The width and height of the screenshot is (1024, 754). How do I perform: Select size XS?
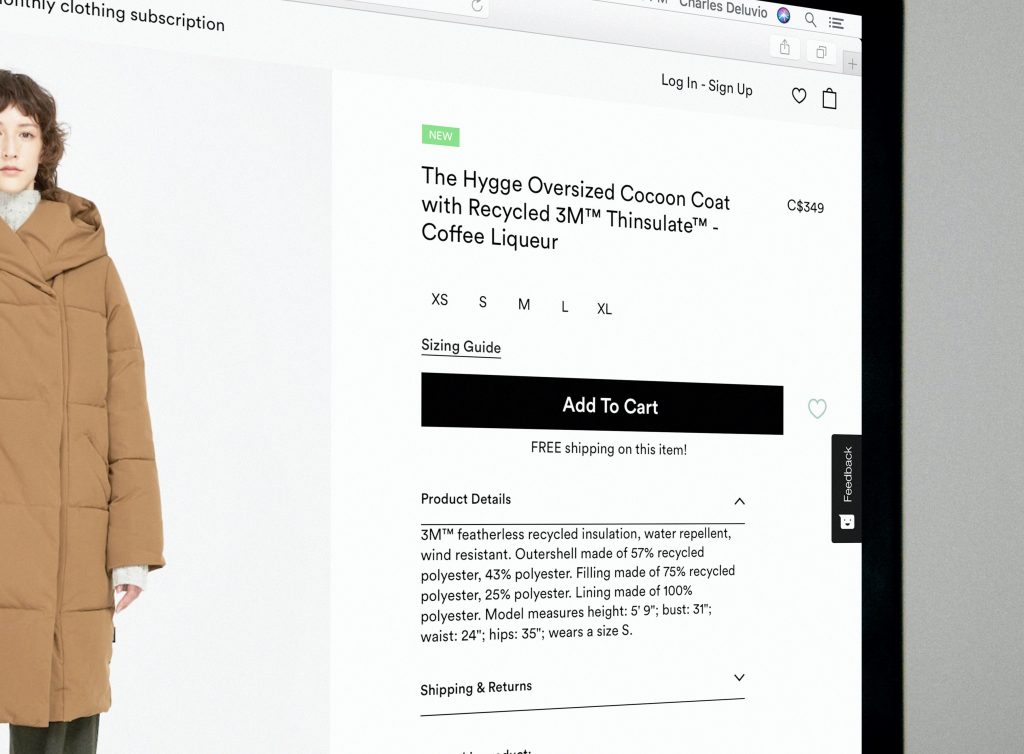[x=440, y=299]
